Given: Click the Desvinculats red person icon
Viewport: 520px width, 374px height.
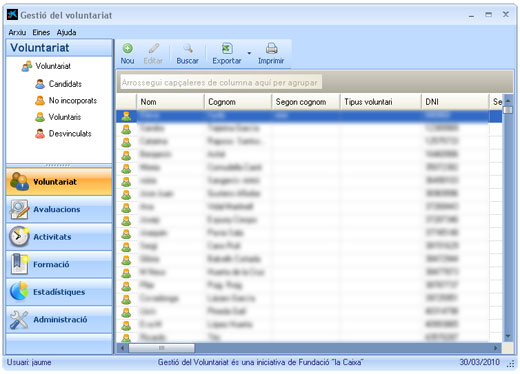Looking at the screenshot, I should pos(40,134).
